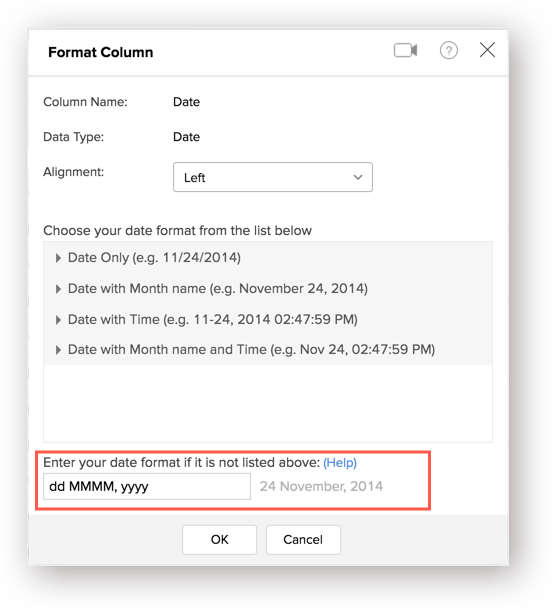
Task: Open the video tutorial camera icon
Action: (406, 50)
